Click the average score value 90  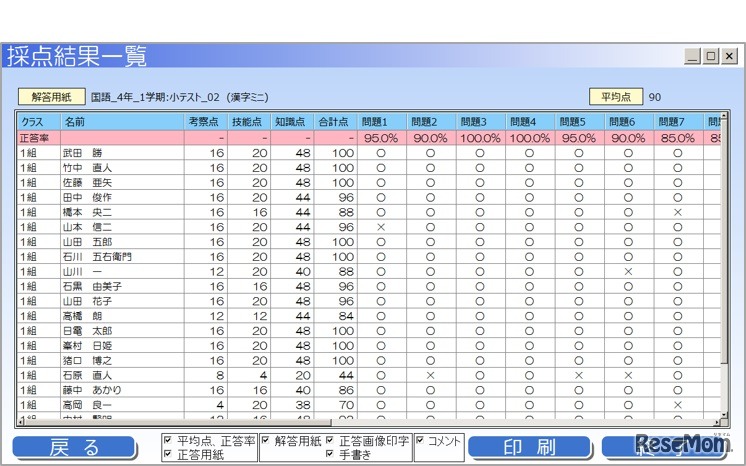(x=655, y=97)
